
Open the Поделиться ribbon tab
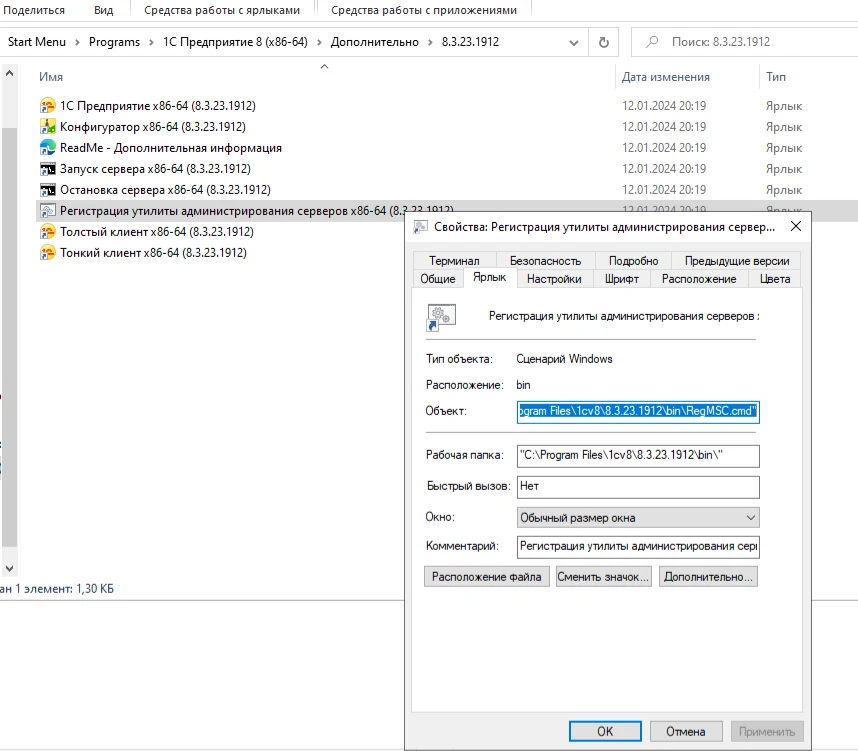click(x=34, y=10)
